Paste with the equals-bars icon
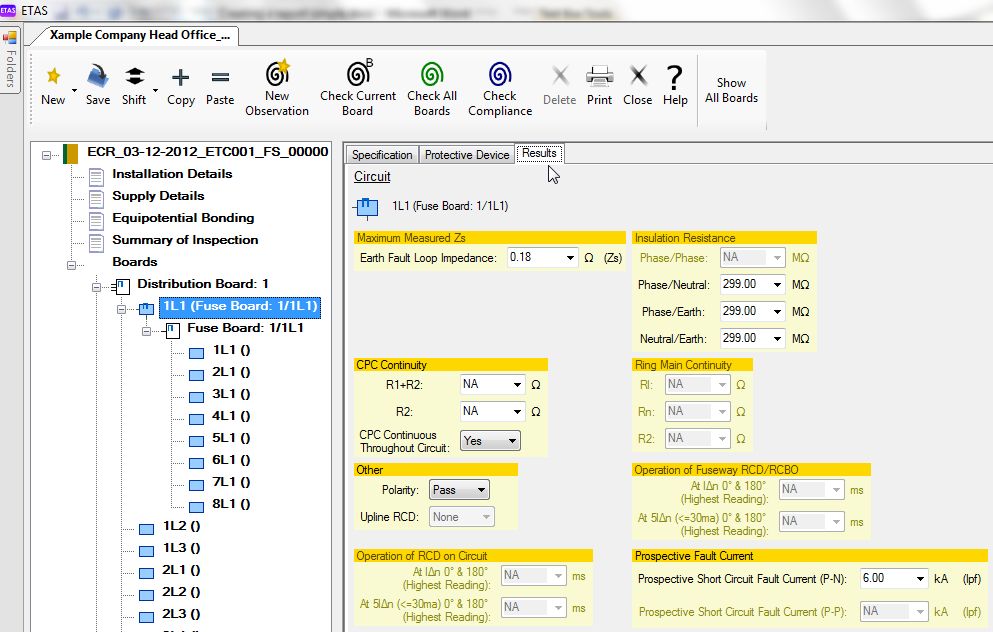993x632 pixels. 220,77
